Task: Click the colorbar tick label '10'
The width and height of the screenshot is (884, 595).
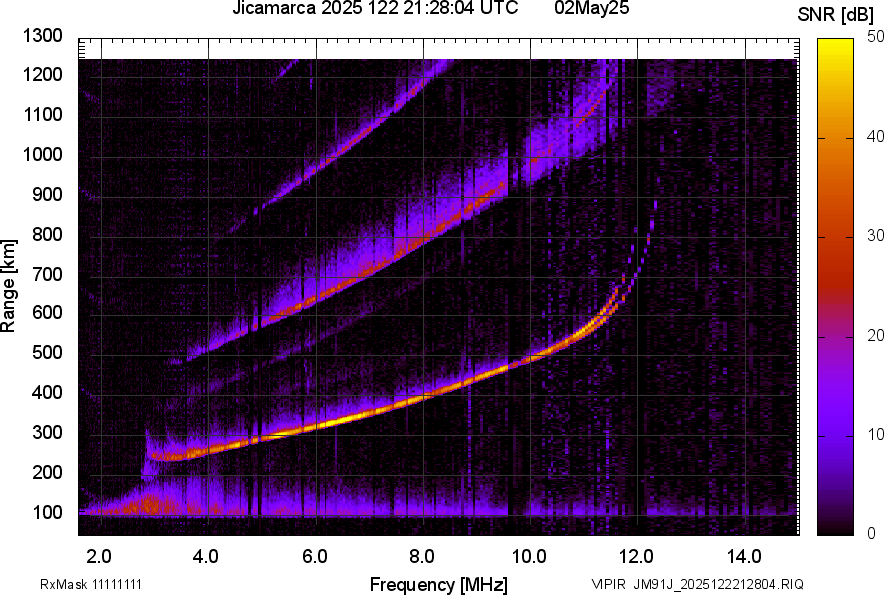Action: (876, 434)
